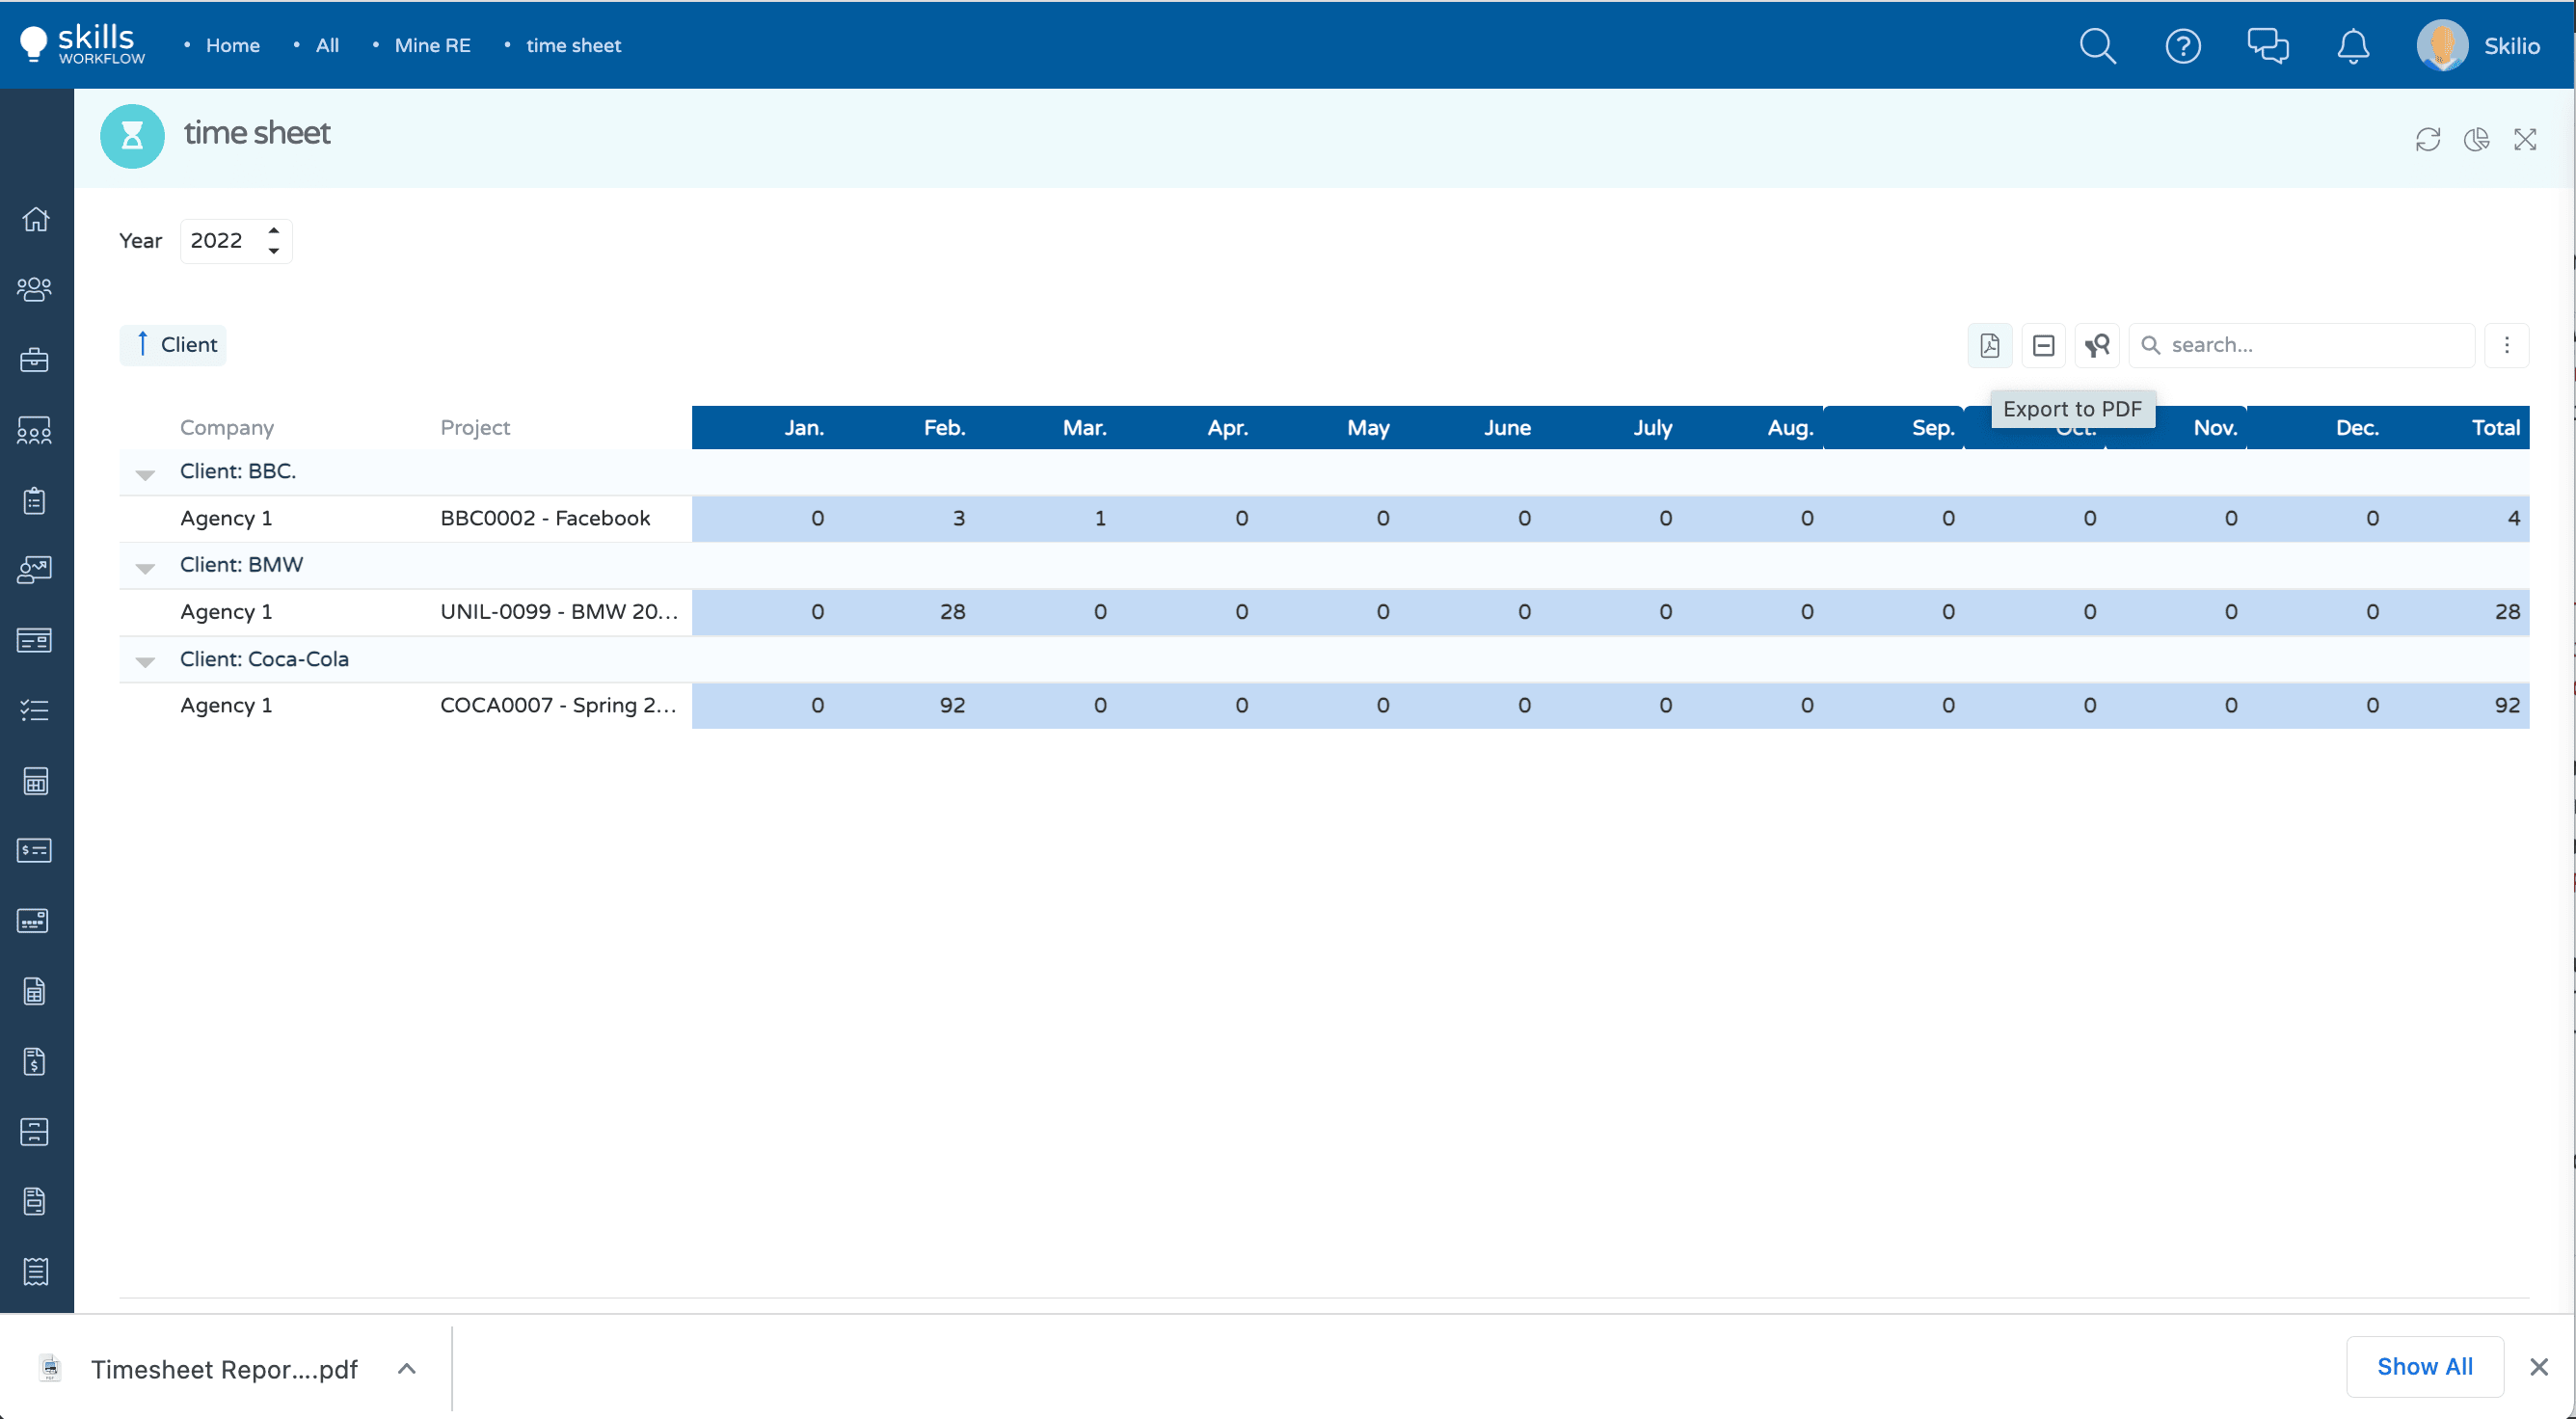Navigate to the Home breadcrumb
Image resolution: width=2576 pixels, height=1419 pixels.
(232, 46)
